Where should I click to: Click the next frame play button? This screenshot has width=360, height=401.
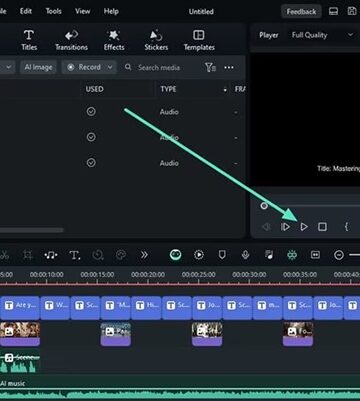(285, 227)
